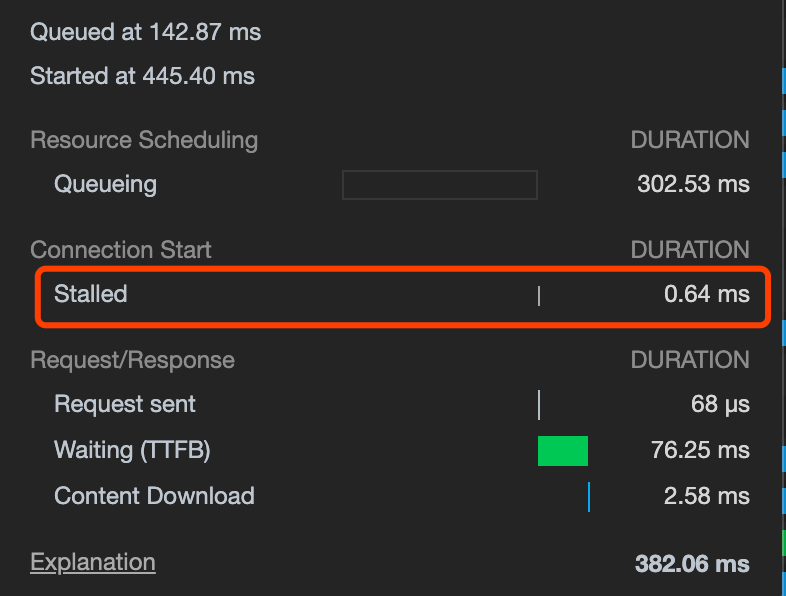Click the 76.25 ms TTFB duration
This screenshot has height=596, width=786.
[700, 450]
